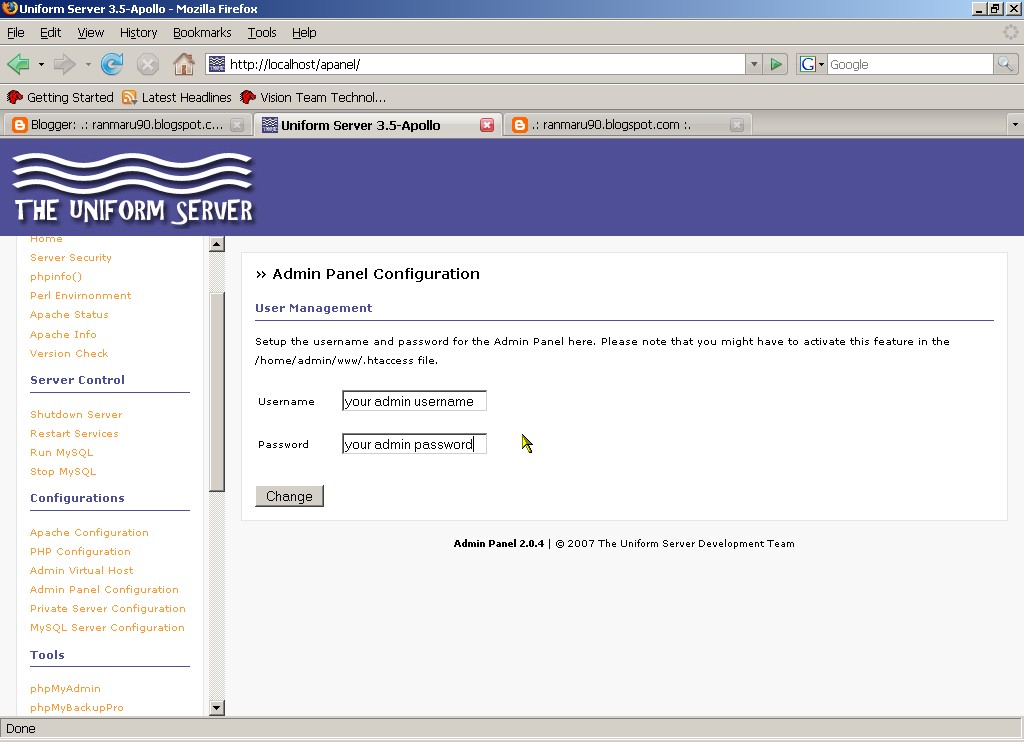This screenshot has height=742, width=1024.
Task: Open the Admin Panel Configuration link
Action: coord(104,589)
